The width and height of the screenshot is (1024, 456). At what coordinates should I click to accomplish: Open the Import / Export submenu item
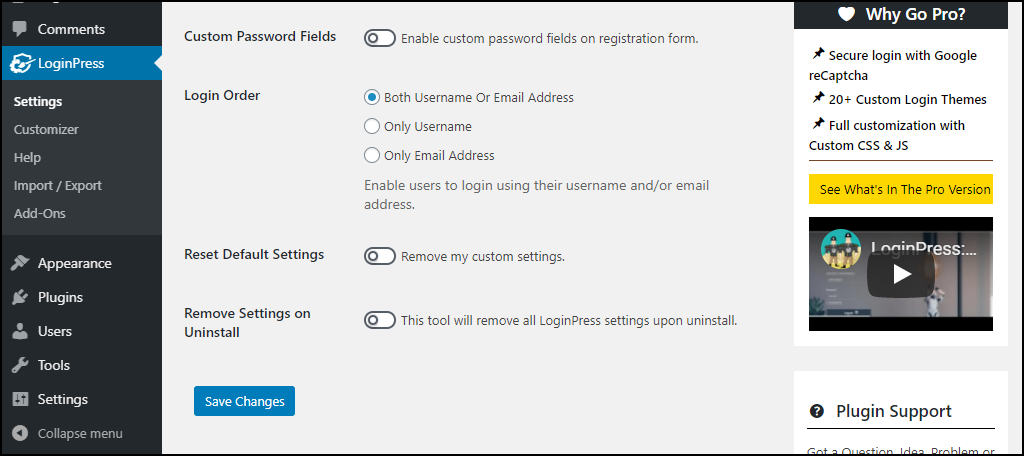click(x=58, y=186)
